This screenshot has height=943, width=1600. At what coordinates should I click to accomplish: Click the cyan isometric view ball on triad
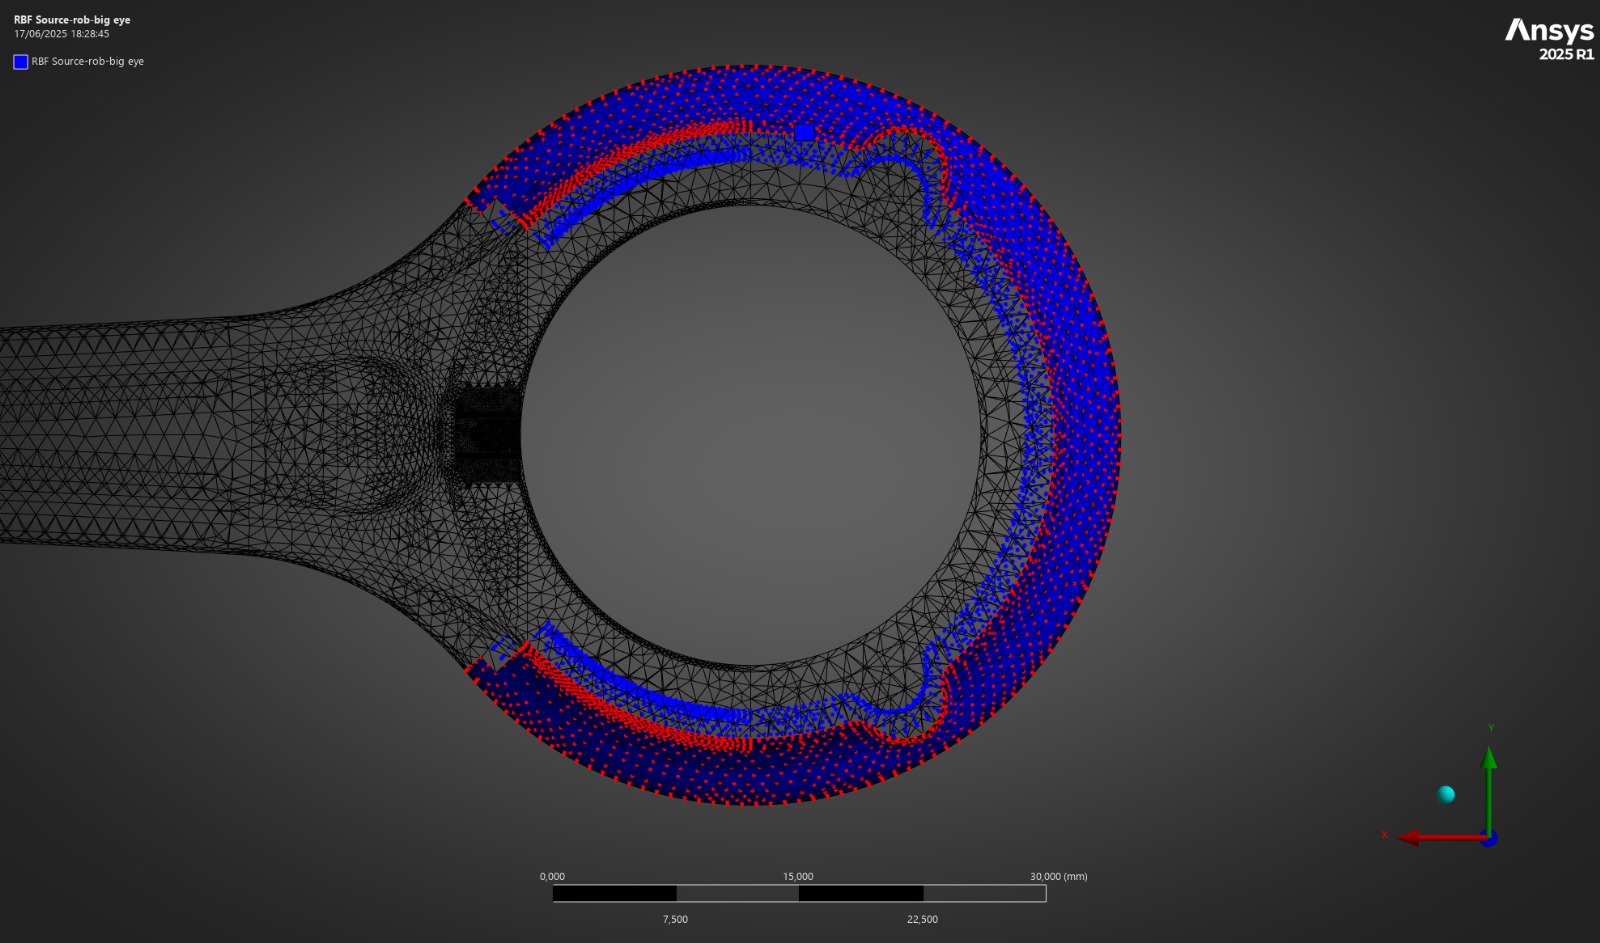[x=1446, y=795]
